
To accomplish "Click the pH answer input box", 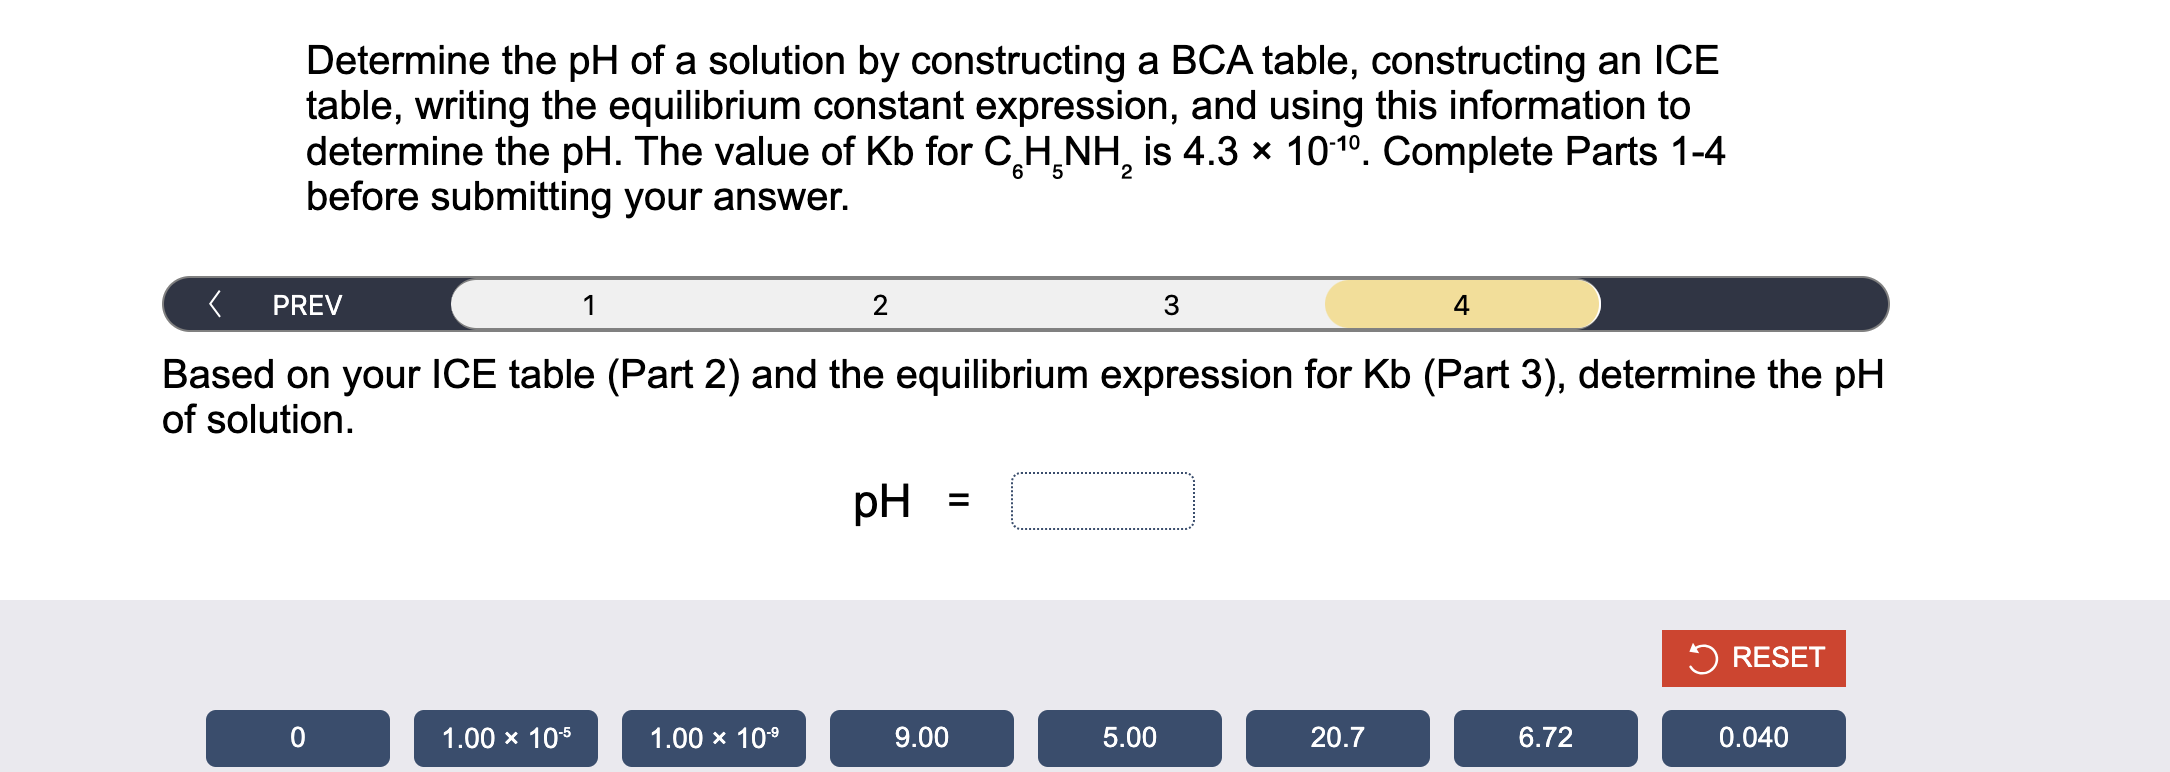I will pyautogui.click(x=1101, y=502).
